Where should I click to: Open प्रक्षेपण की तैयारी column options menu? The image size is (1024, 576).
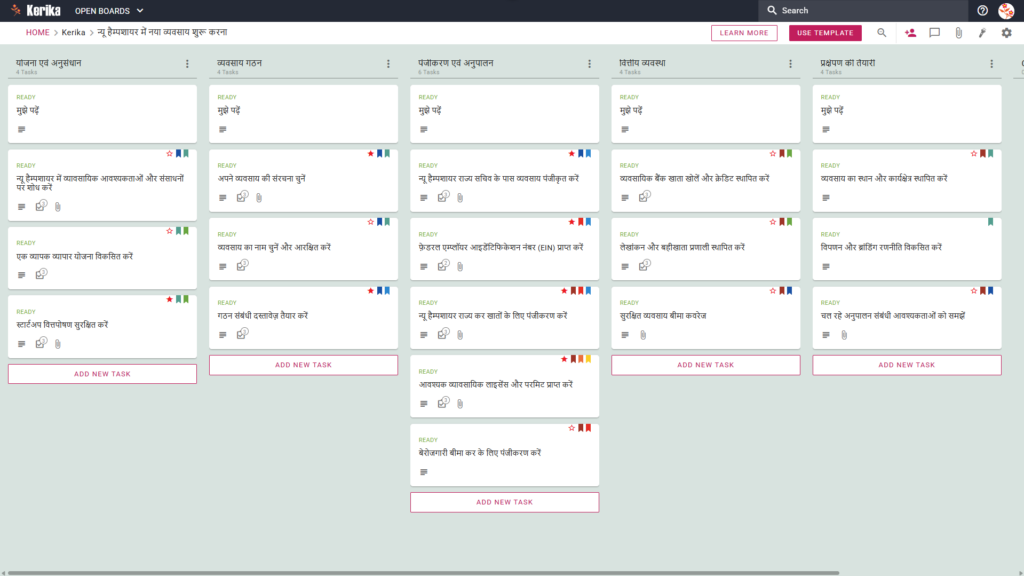pos(992,64)
